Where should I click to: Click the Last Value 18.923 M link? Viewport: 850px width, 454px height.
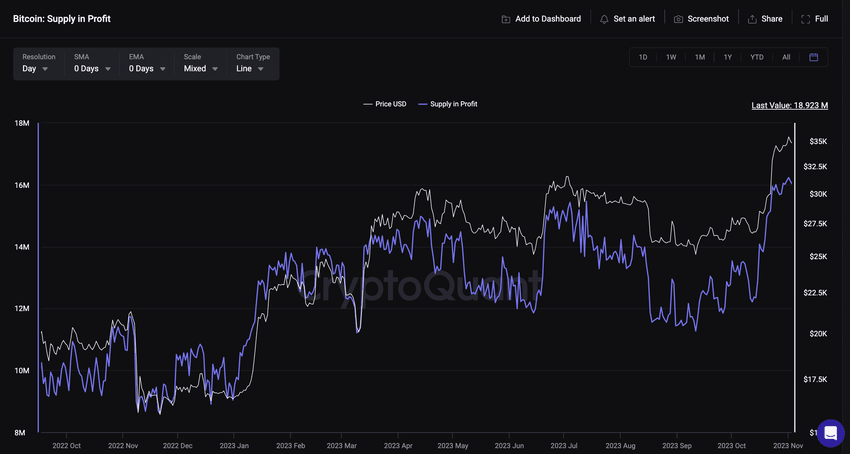(789, 105)
